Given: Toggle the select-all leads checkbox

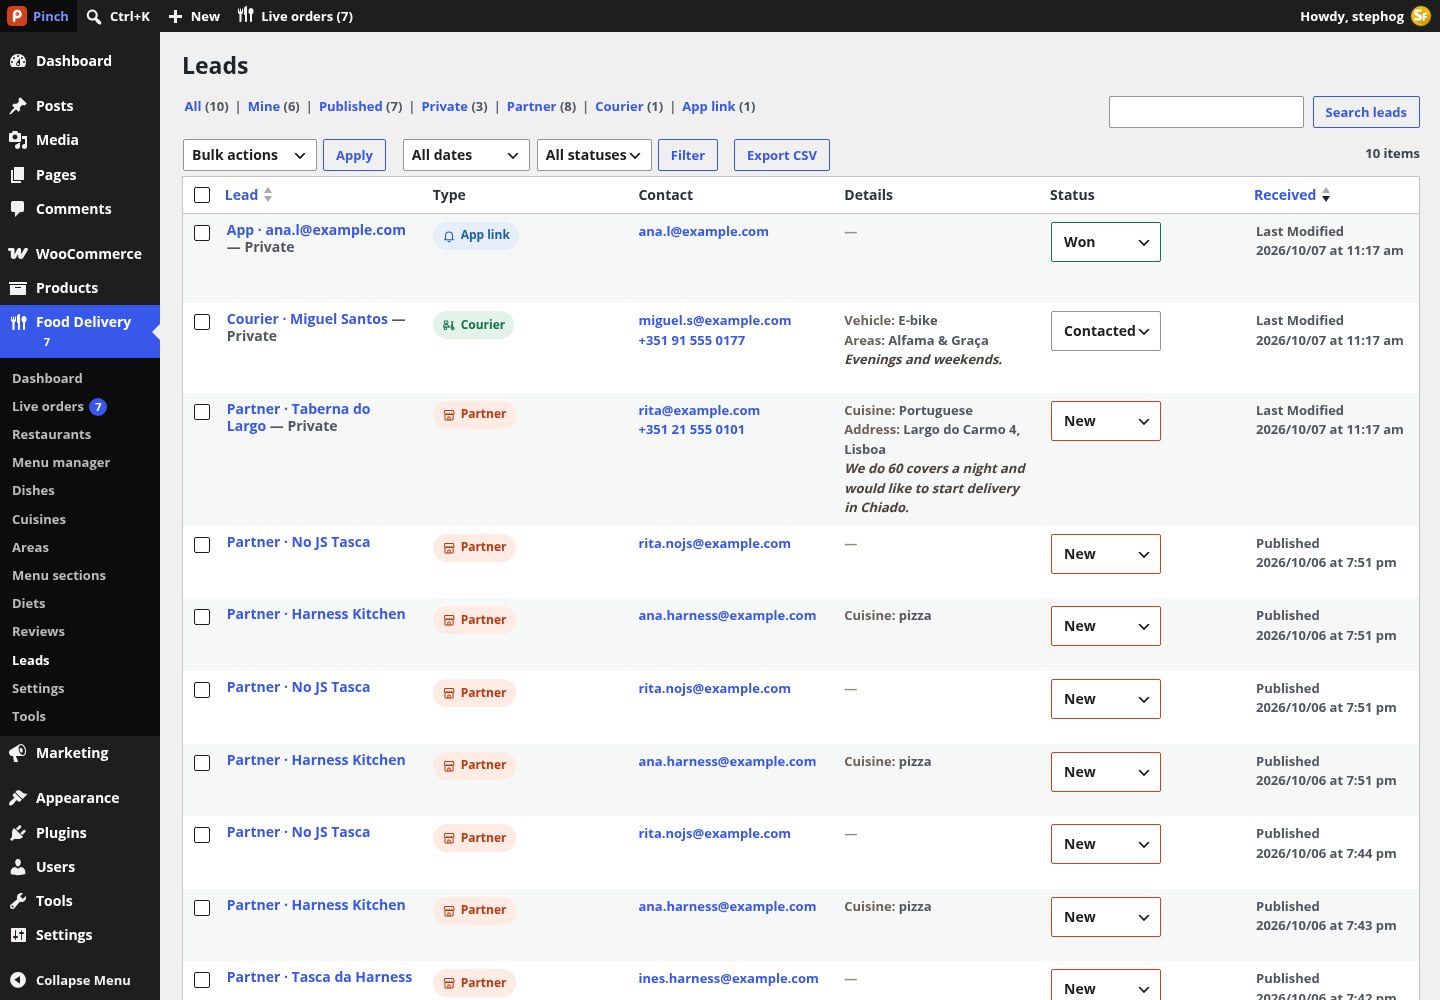Looking at the screenshot, I should point(202,195).
